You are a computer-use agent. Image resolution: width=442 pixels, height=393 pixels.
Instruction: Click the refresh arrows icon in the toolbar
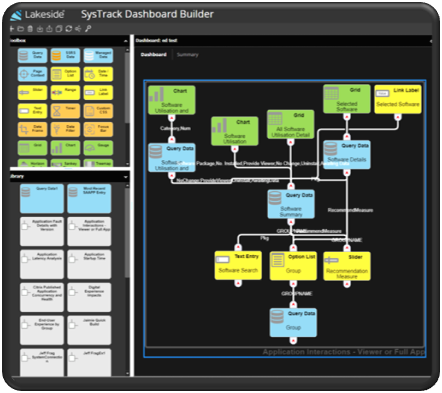point(69,29)
